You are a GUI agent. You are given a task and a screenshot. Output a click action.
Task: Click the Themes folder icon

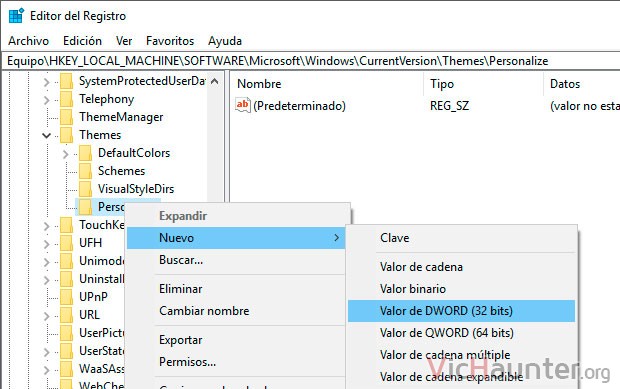(x=66, y=135)
